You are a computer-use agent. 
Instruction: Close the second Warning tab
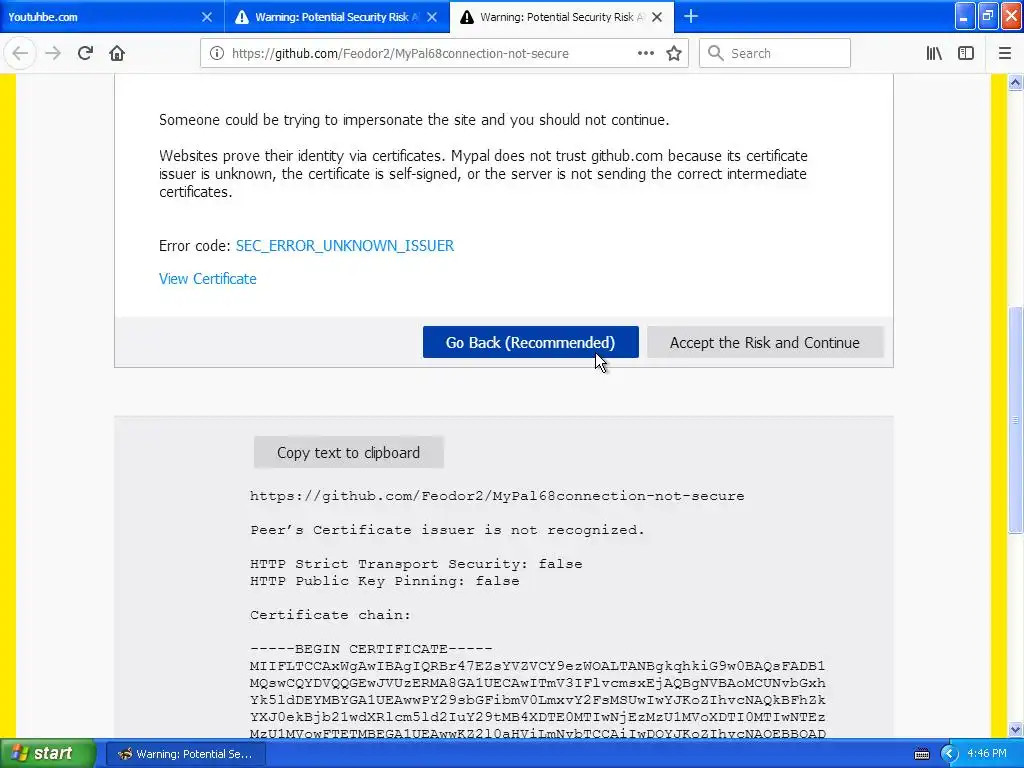tap(432, 17)
